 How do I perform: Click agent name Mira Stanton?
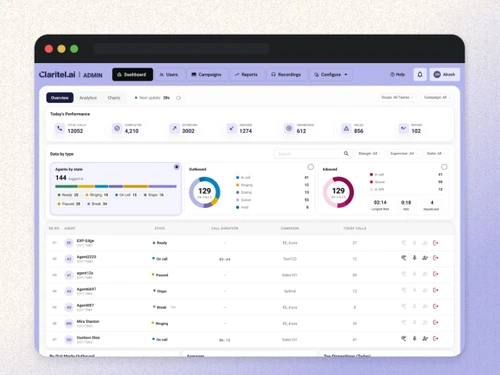(x=88, y=321)
